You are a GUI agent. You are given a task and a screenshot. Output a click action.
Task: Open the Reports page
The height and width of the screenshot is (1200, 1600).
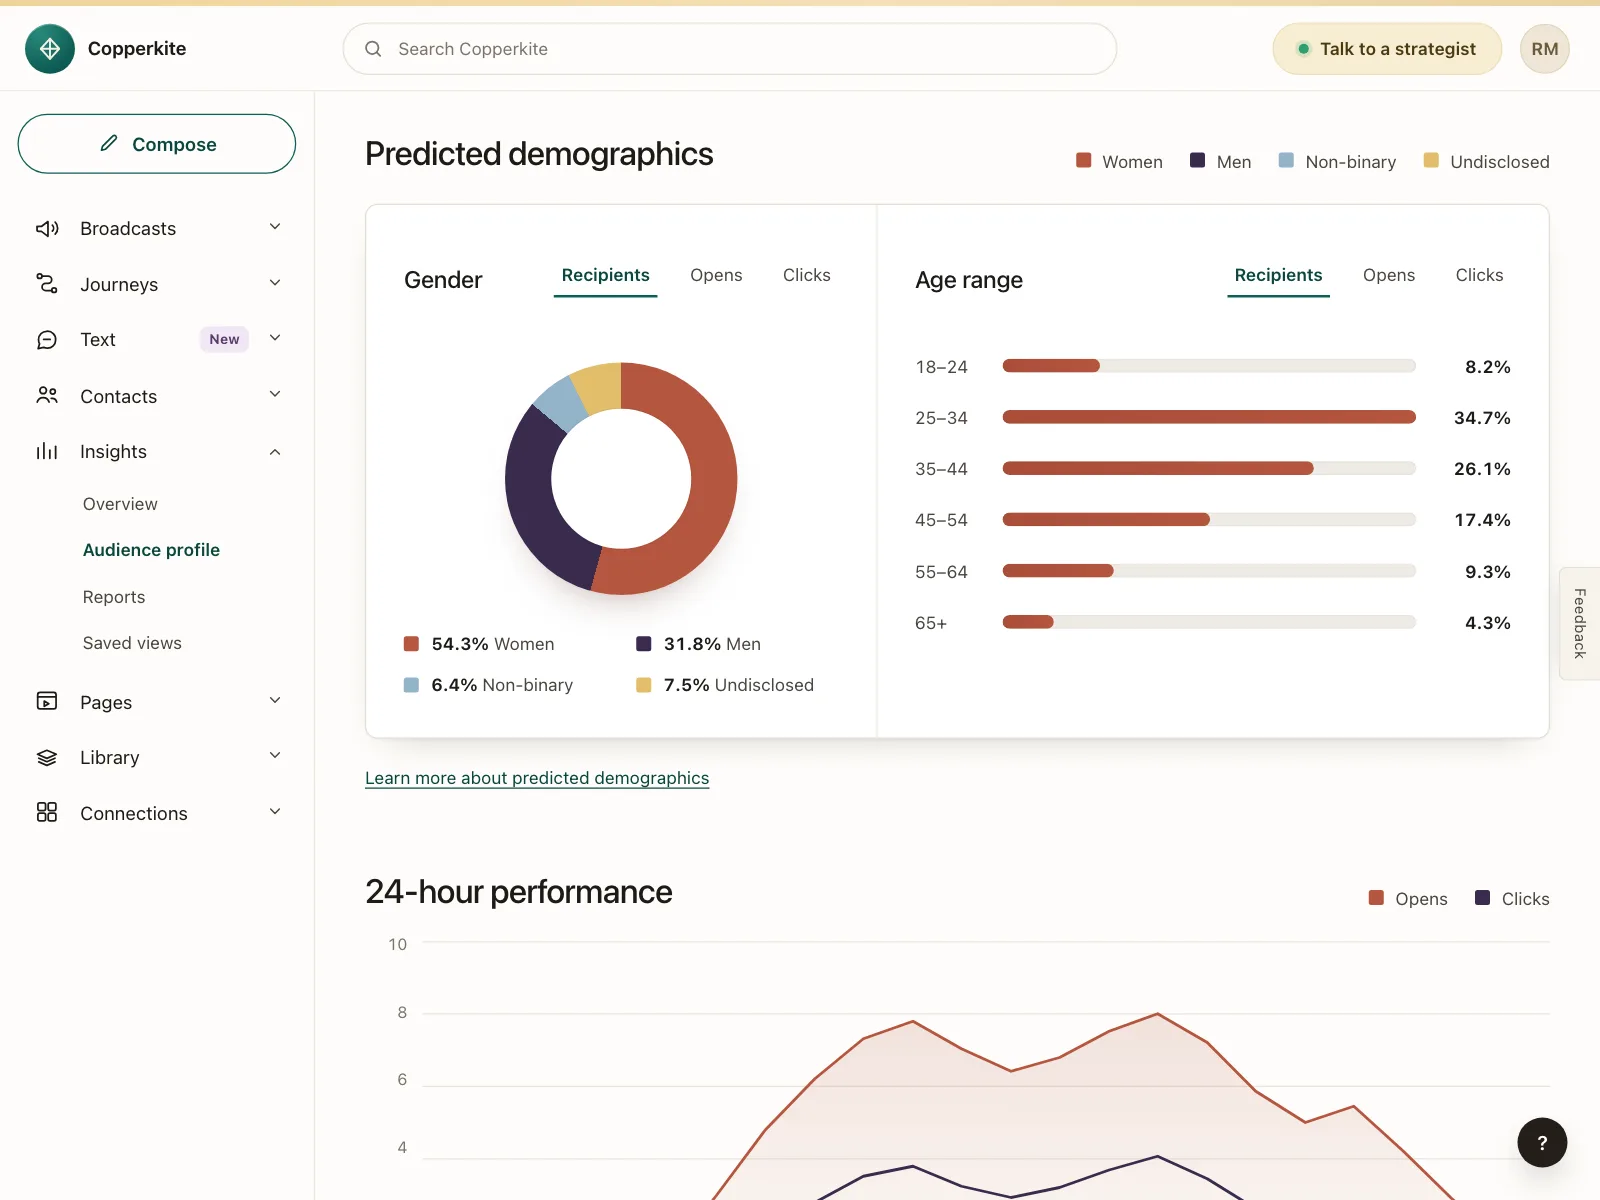[x=114, y=597]
